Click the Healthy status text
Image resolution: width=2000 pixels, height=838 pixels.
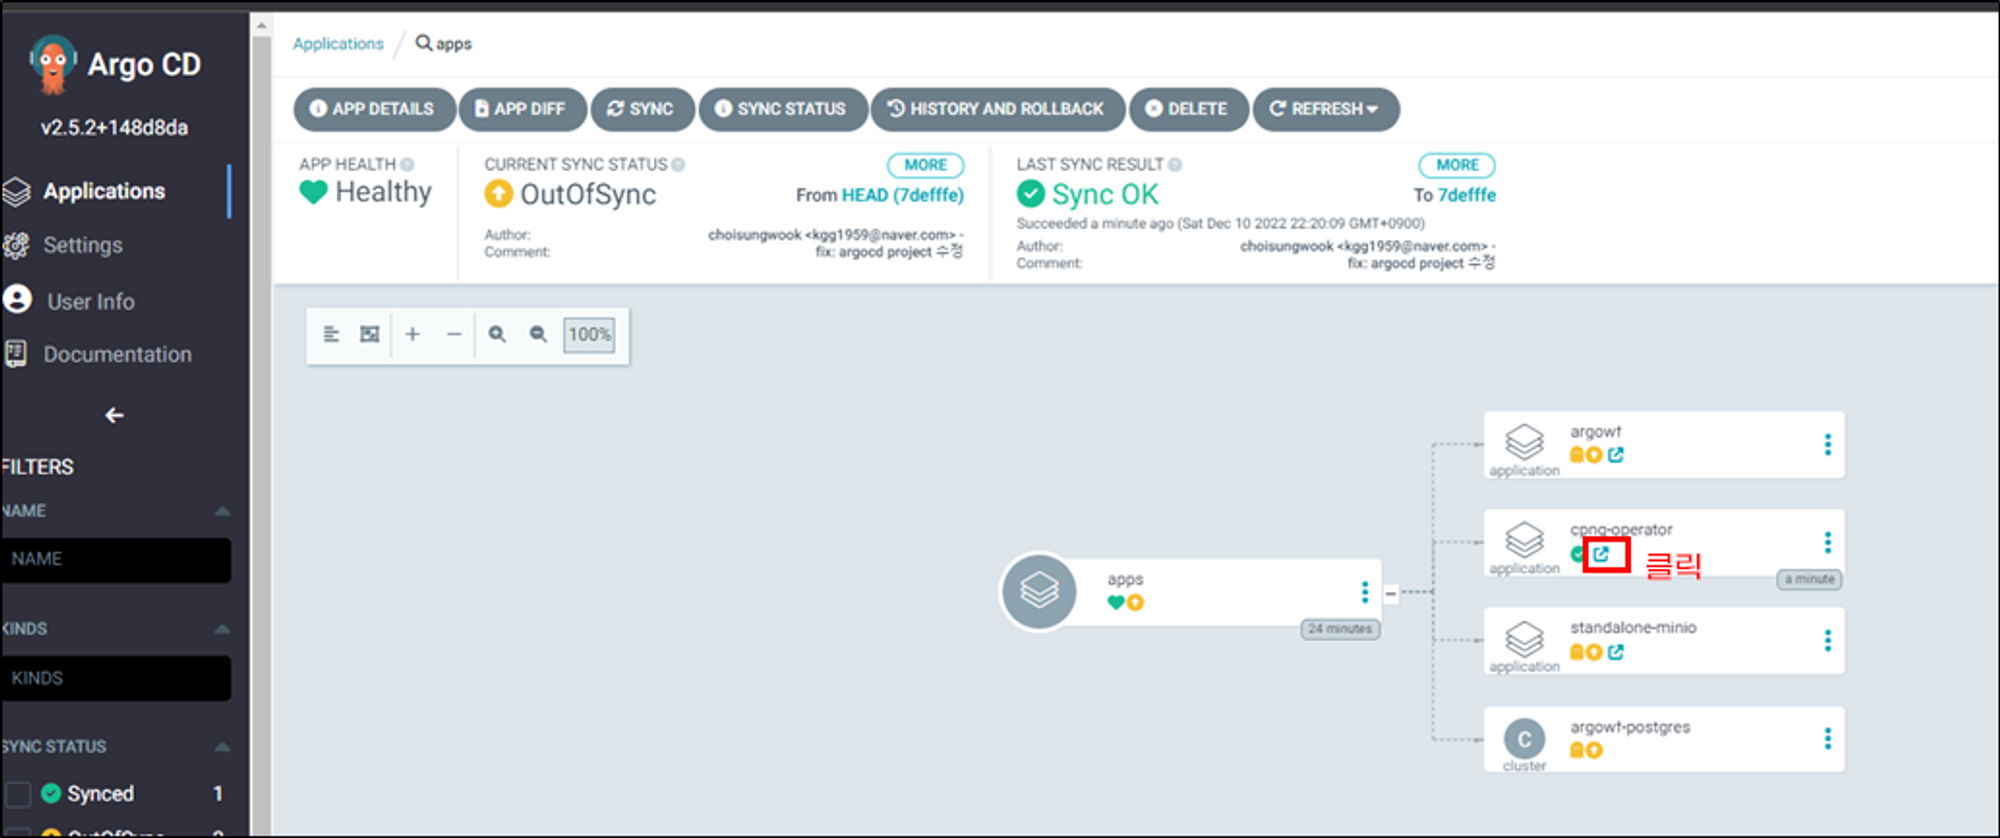(383, 192)
